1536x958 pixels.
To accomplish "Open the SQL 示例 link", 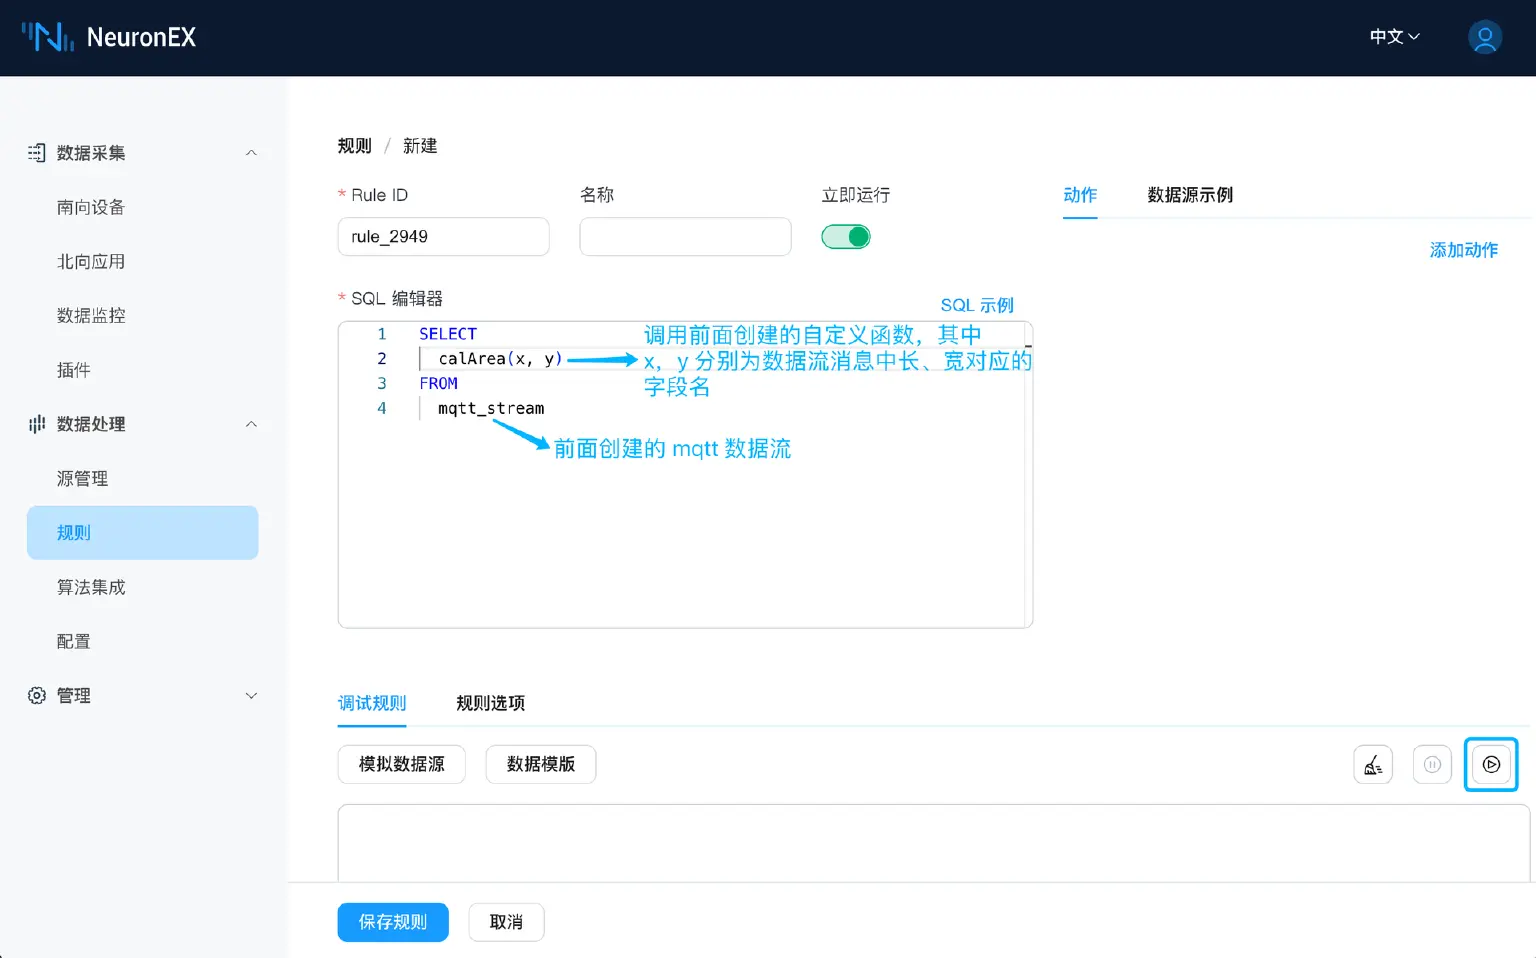I will point(976,305).
